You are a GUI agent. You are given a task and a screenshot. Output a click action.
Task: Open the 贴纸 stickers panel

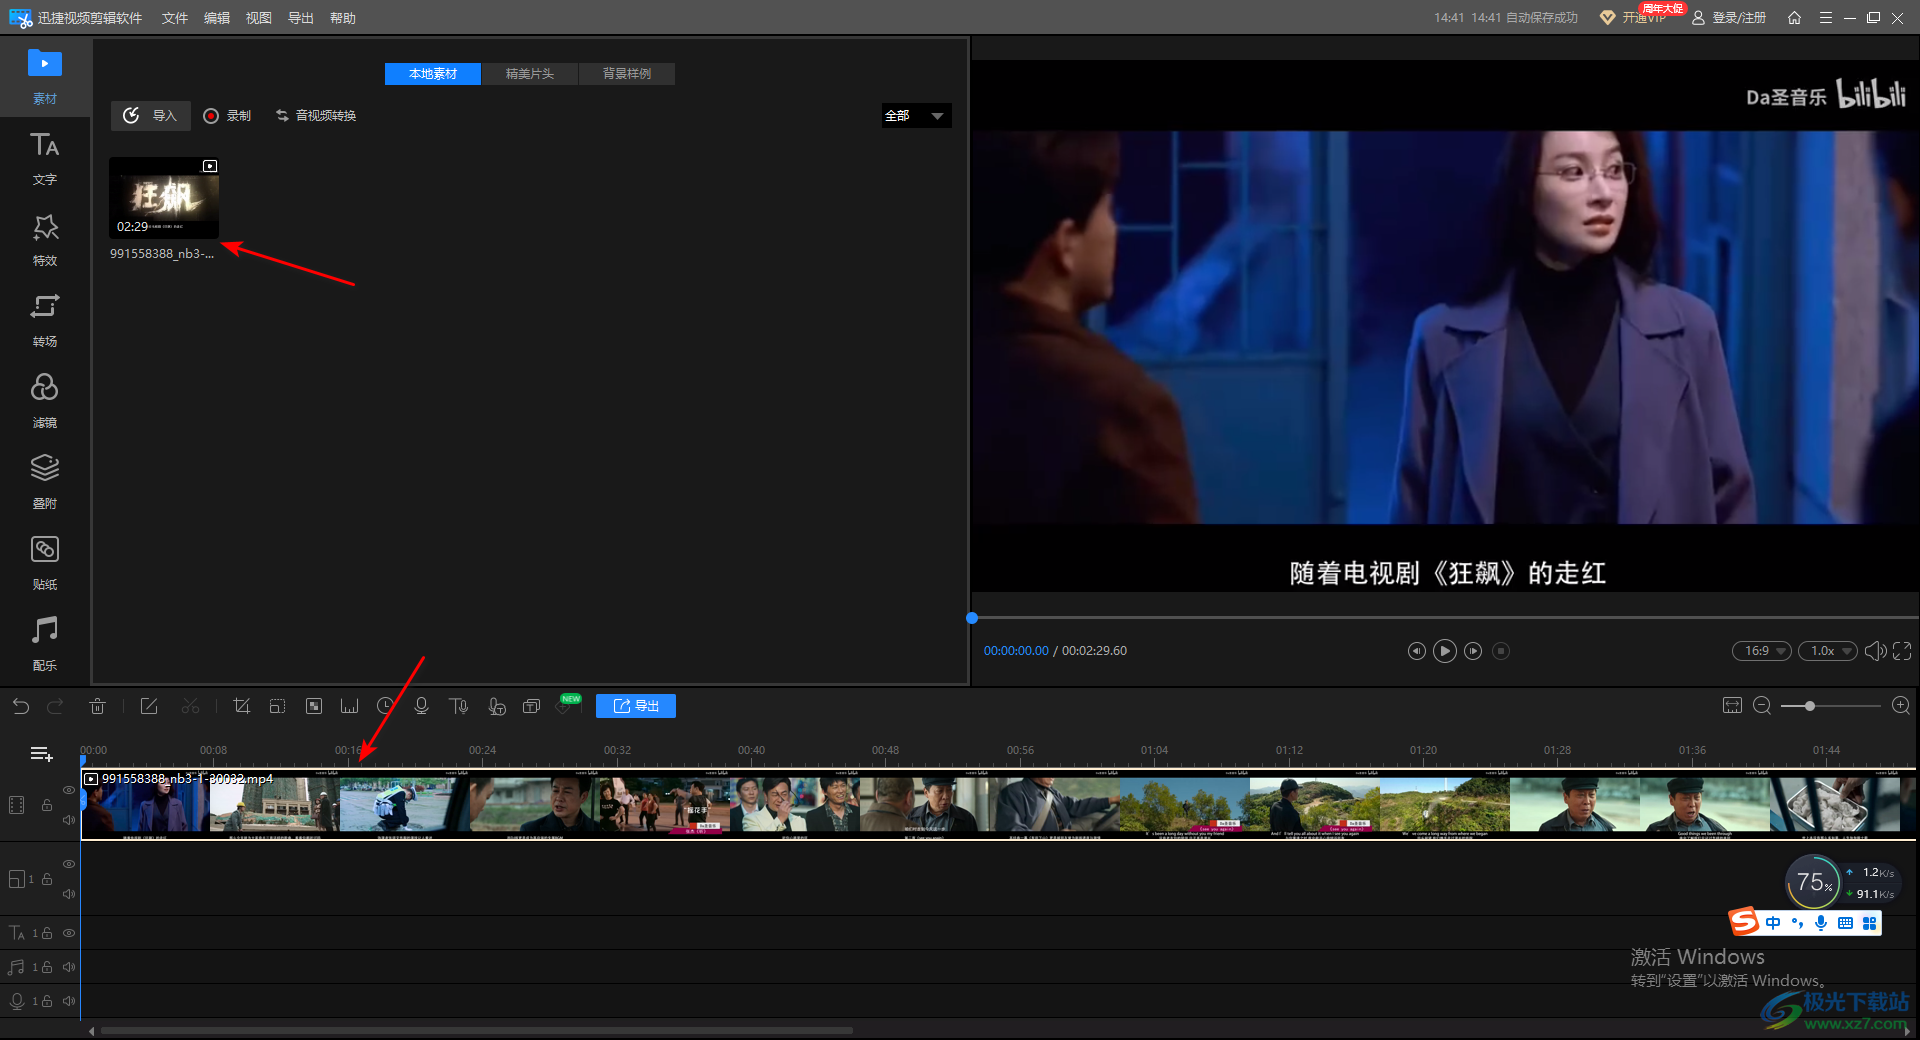[x=44, y=563]
